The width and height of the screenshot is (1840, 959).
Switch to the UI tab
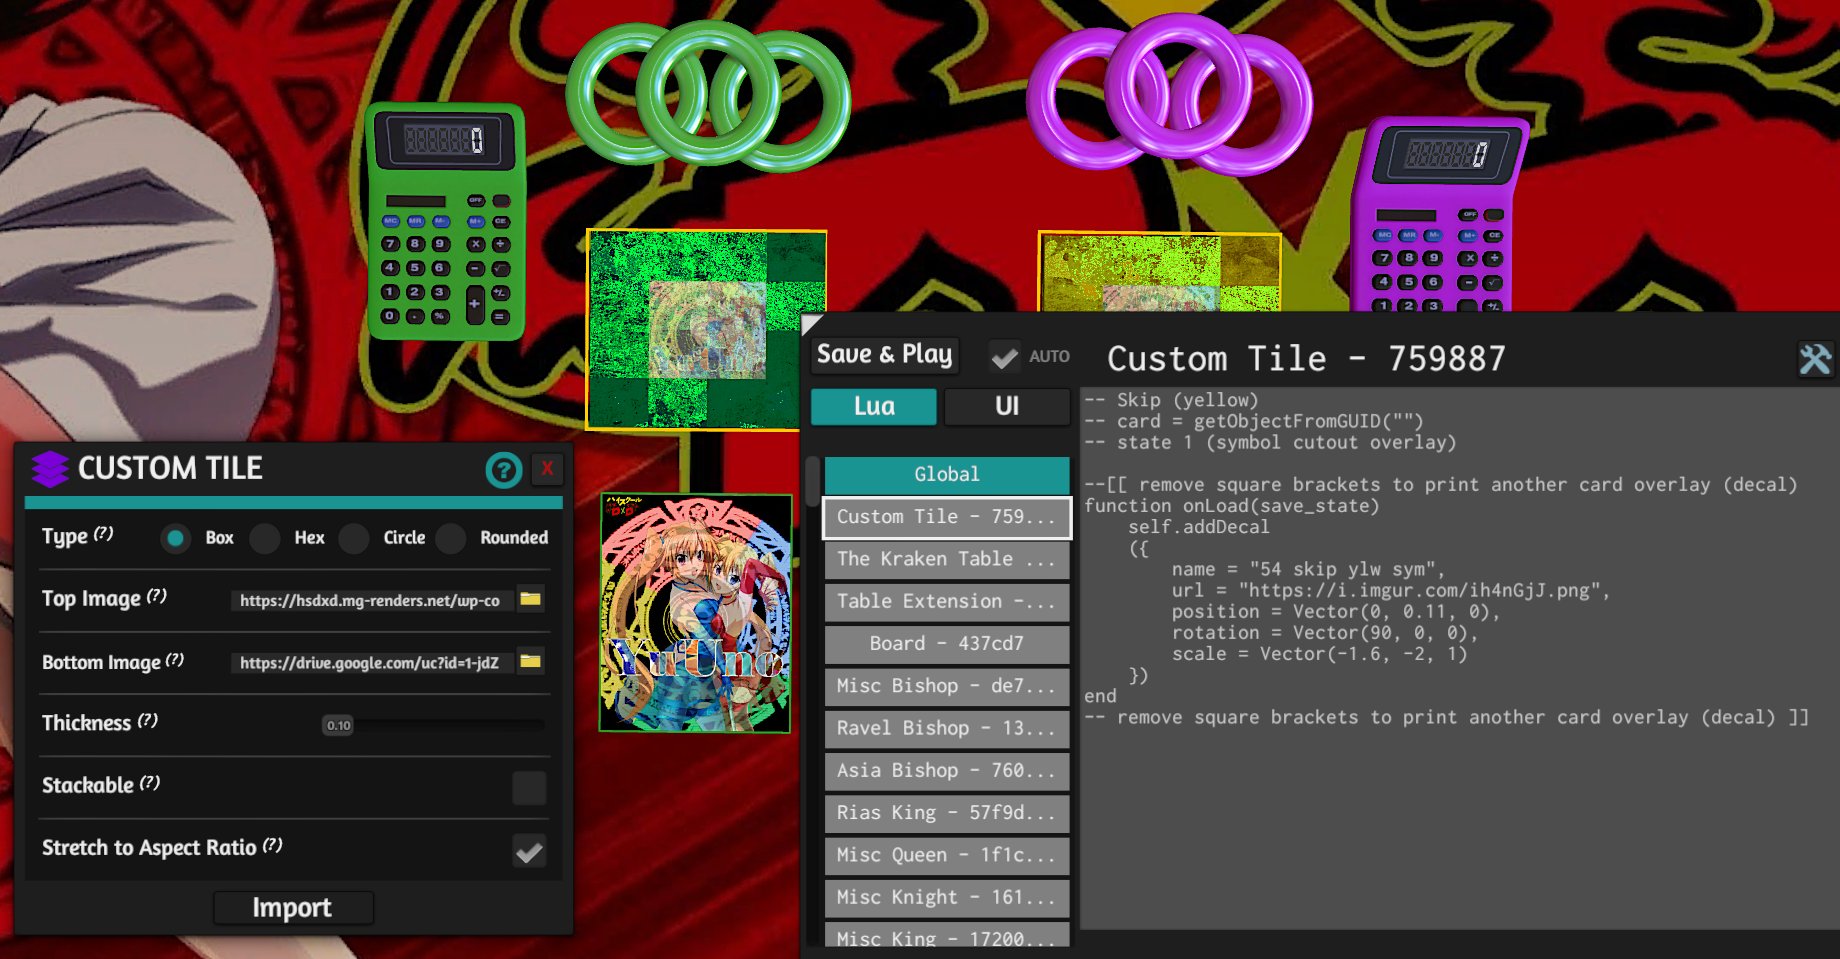point(1007,406)
